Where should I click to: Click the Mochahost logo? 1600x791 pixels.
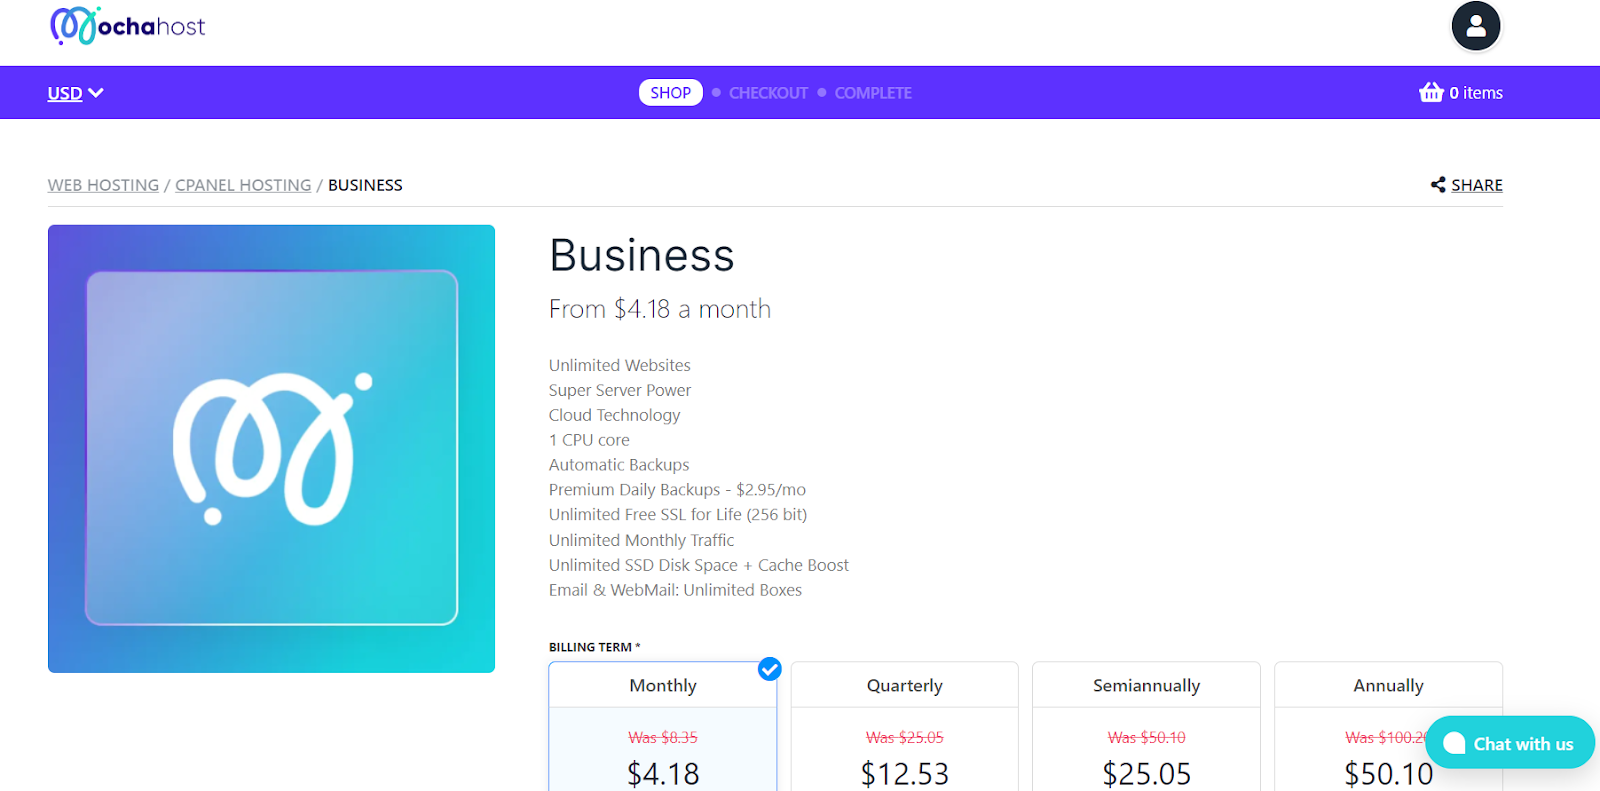click(127, 26)
